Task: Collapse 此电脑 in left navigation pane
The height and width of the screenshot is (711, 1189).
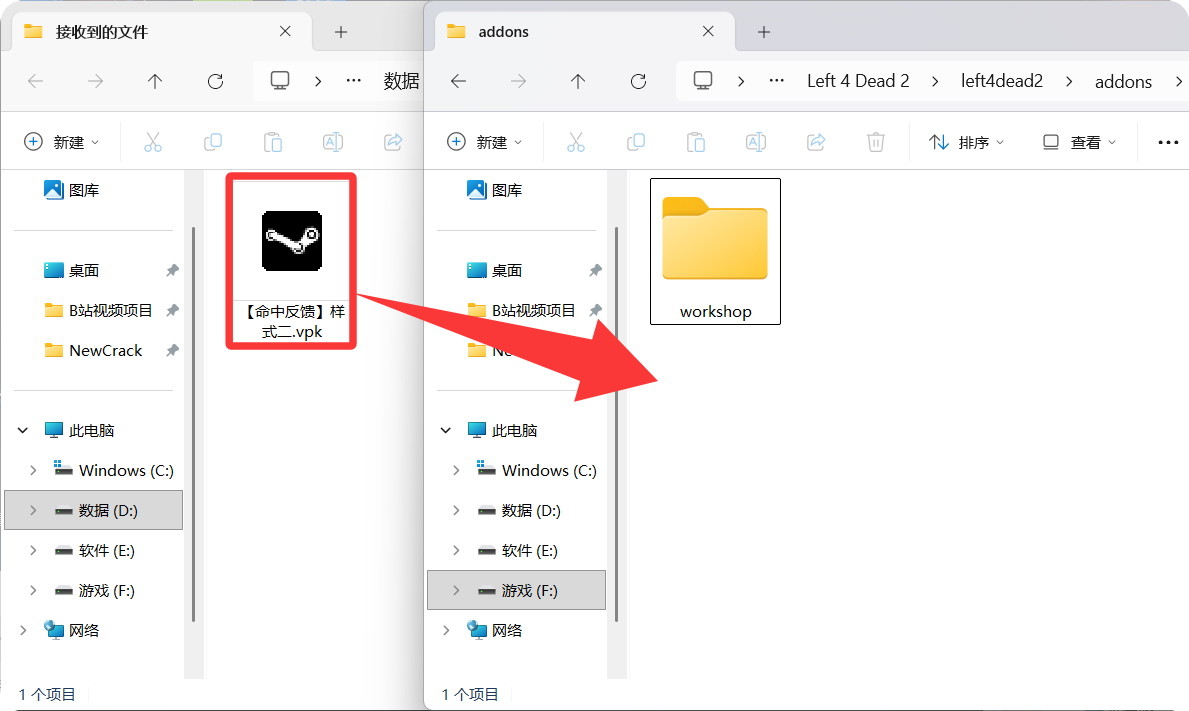Action: coord(23,430)
